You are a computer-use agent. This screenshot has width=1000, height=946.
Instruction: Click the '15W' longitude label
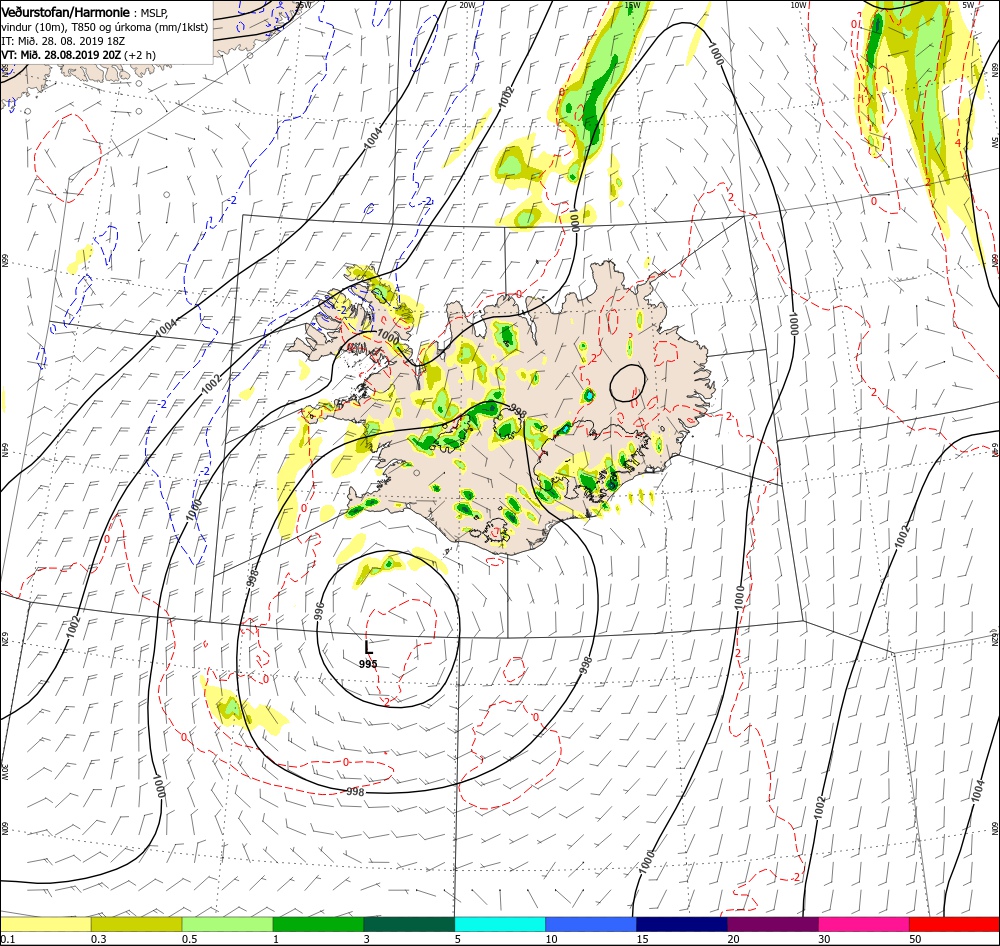pyautogui.click(x=631, y=5)
